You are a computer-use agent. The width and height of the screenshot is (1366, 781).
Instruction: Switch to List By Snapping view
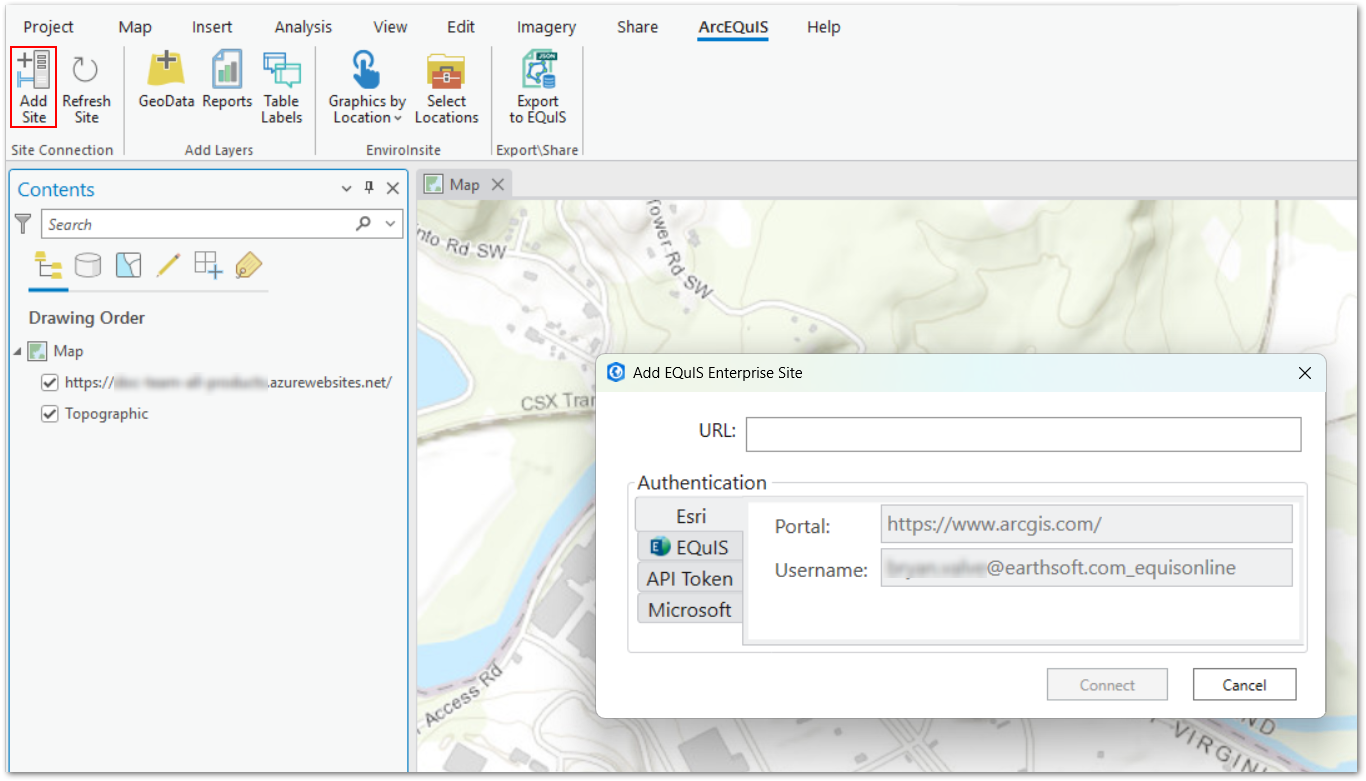tap(208, 265)
